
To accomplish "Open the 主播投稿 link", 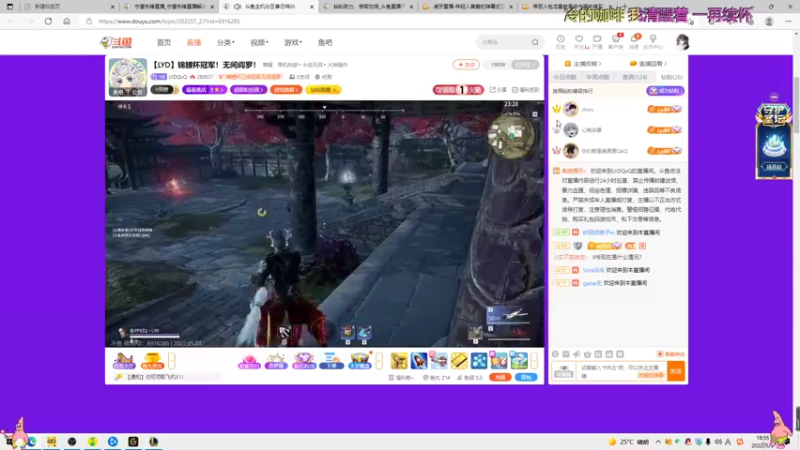I will [x=583, y=64].
